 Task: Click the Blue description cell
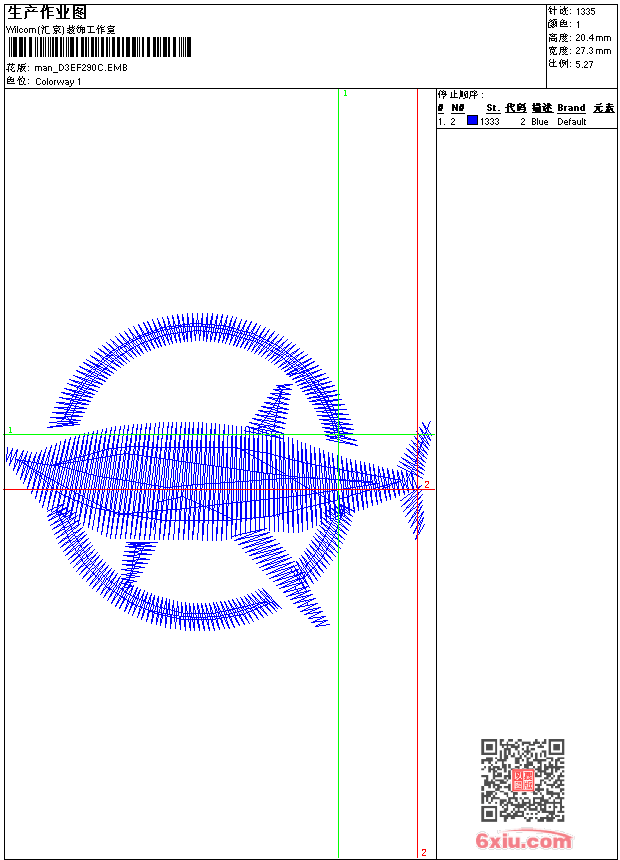pyautogui.click(x=540, y=122)
